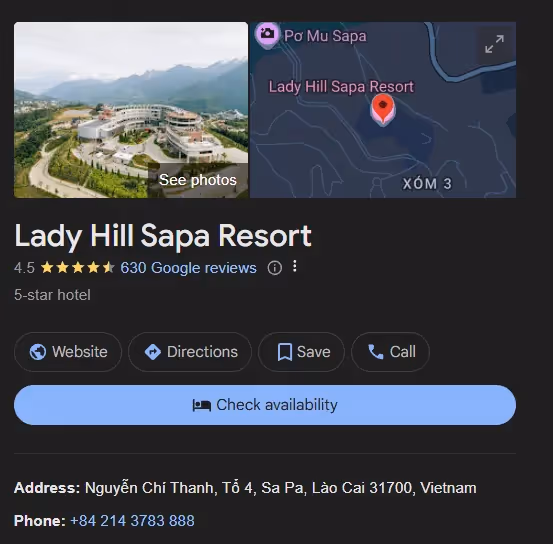Image resolution: width=553 pixels, height=544 pixels.
Task: Click the Check availability button
Action: [x=265, y=405]
